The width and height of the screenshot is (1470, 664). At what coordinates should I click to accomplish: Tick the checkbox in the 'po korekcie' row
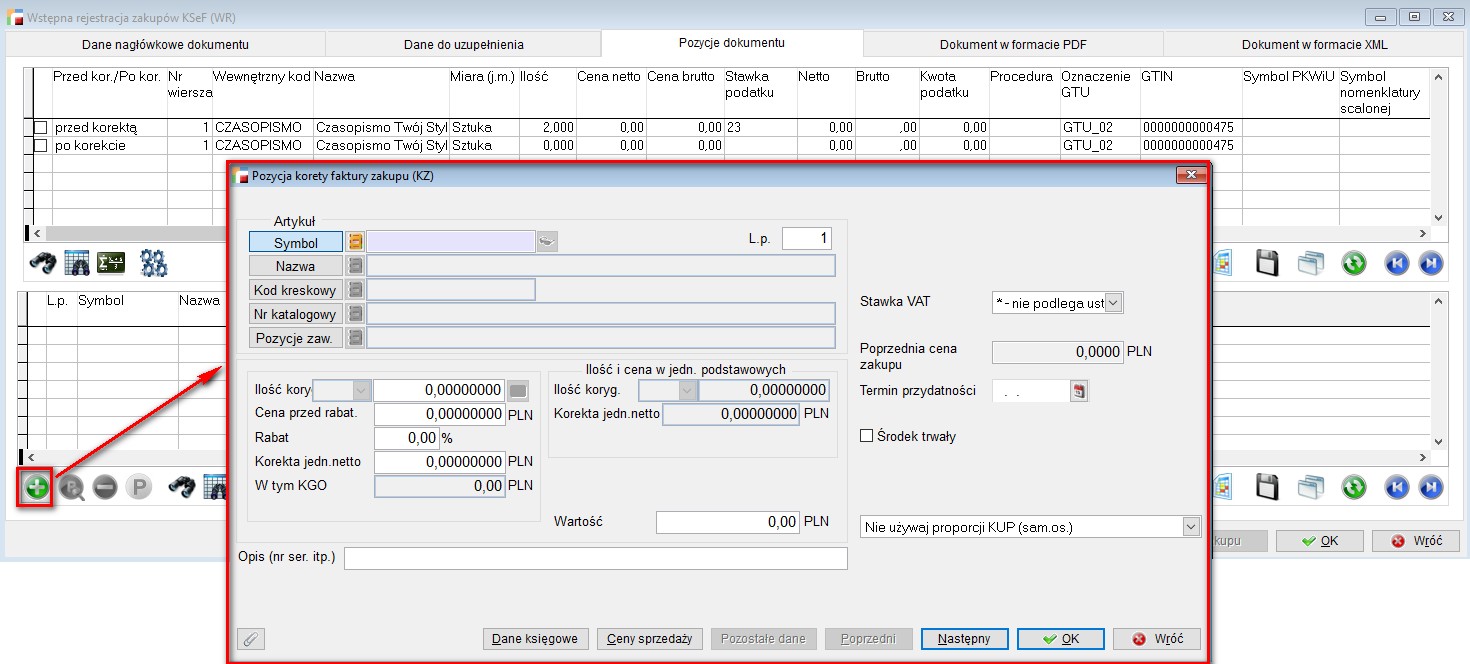[x=40, y=146]
